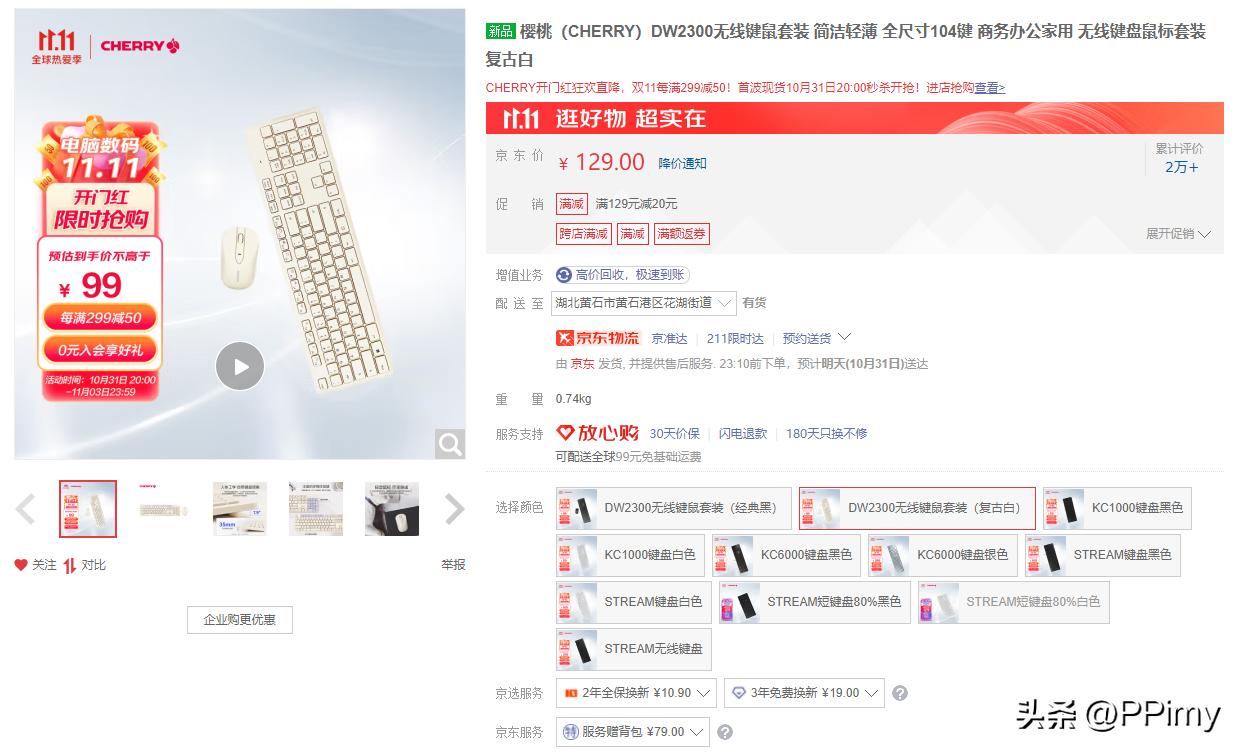Click the 高价回收 recycle icon

(564, 275)
